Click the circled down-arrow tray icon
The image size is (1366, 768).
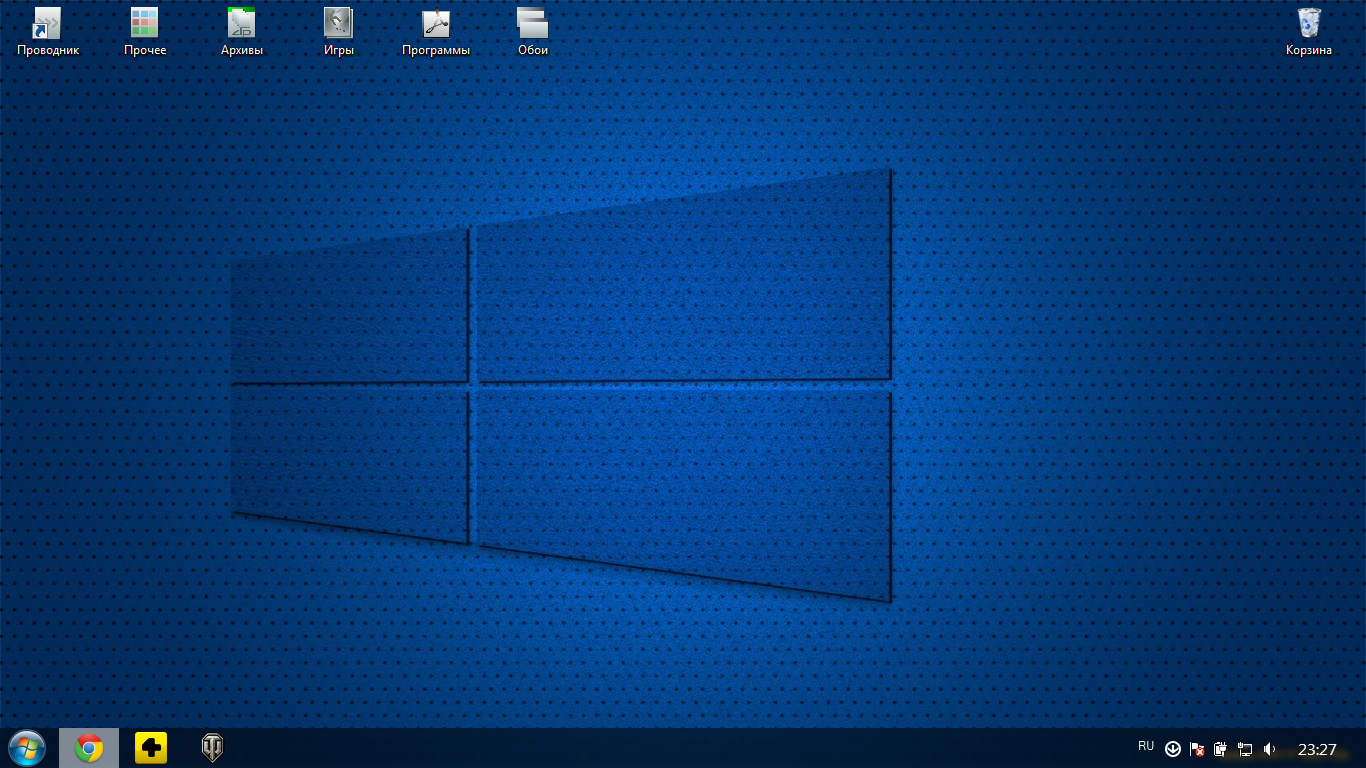pos(1173,749)
